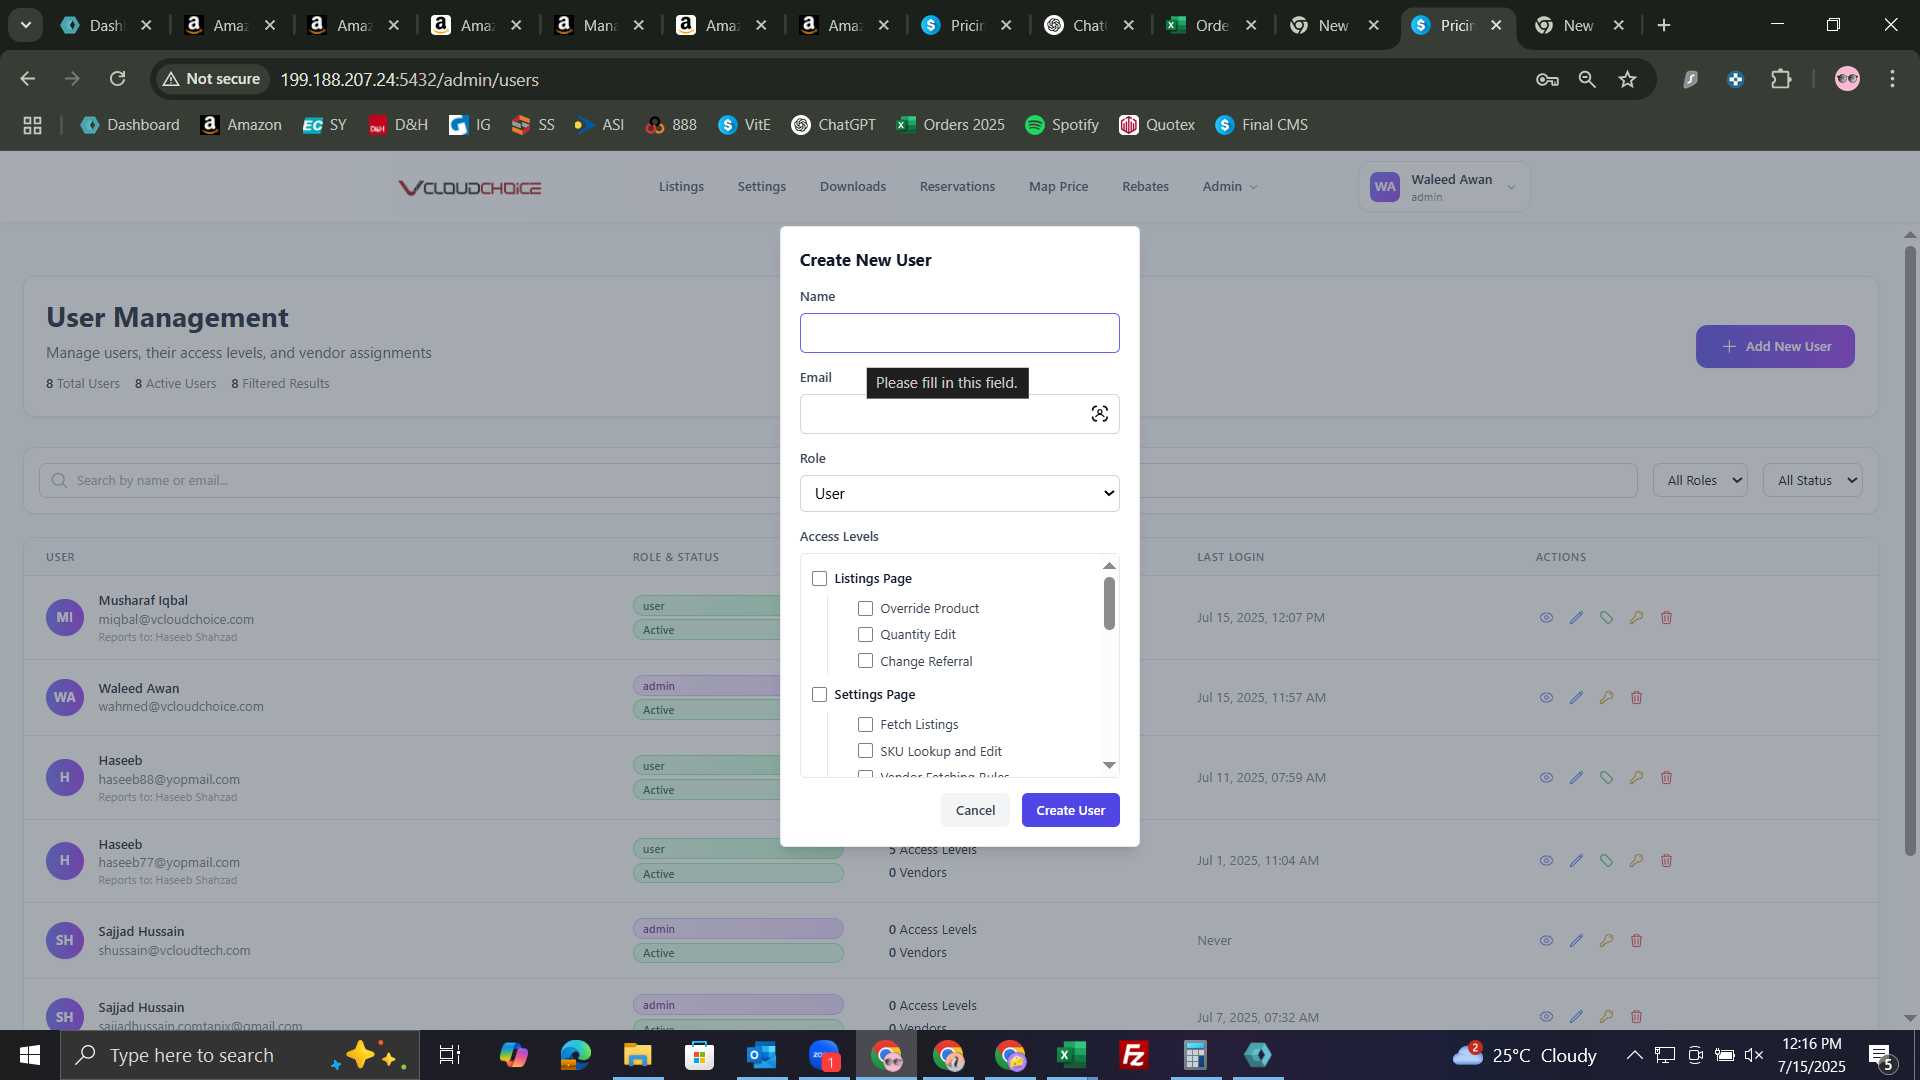Click key icon for haseeb77@yopmail.com row
This screenshot has width=1920, height=1080.
(x=1636, y=861)
